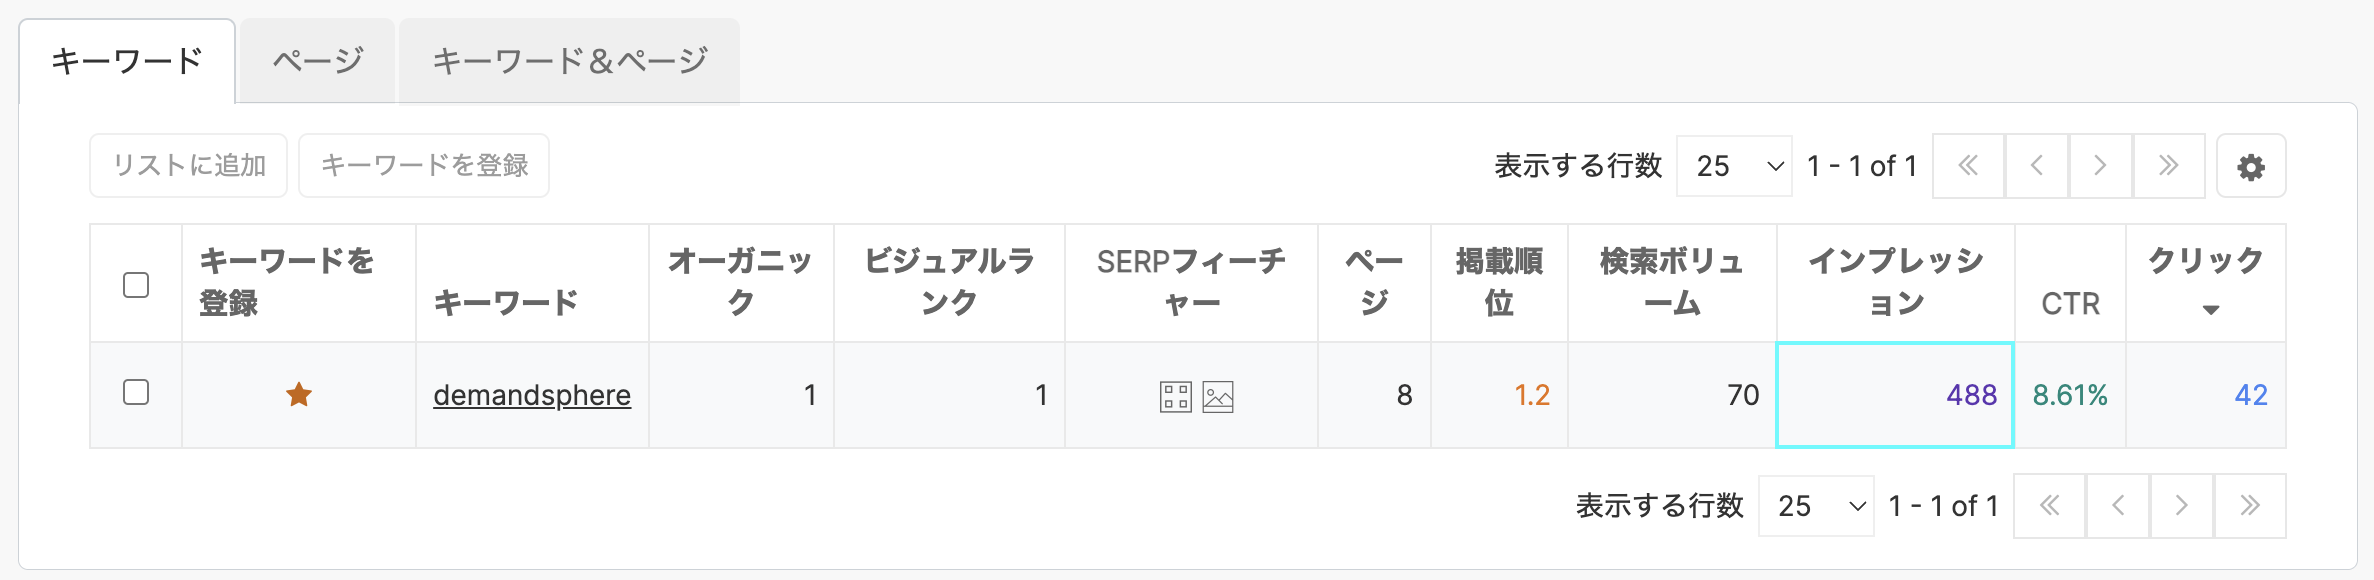Select the highlighted 488 impressions cell
Viewport: 2374px width, 580px height.
(x=1895, y=395)
